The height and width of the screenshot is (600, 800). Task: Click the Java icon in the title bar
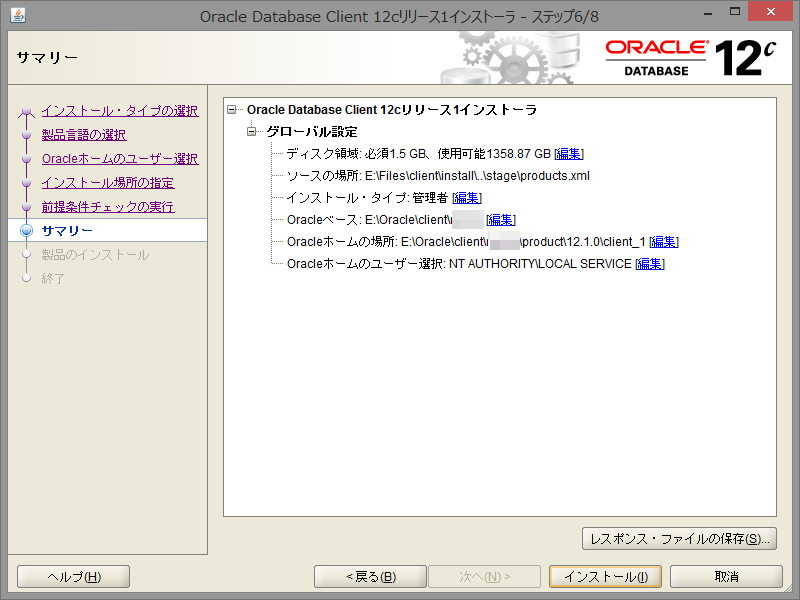point(18,15)
